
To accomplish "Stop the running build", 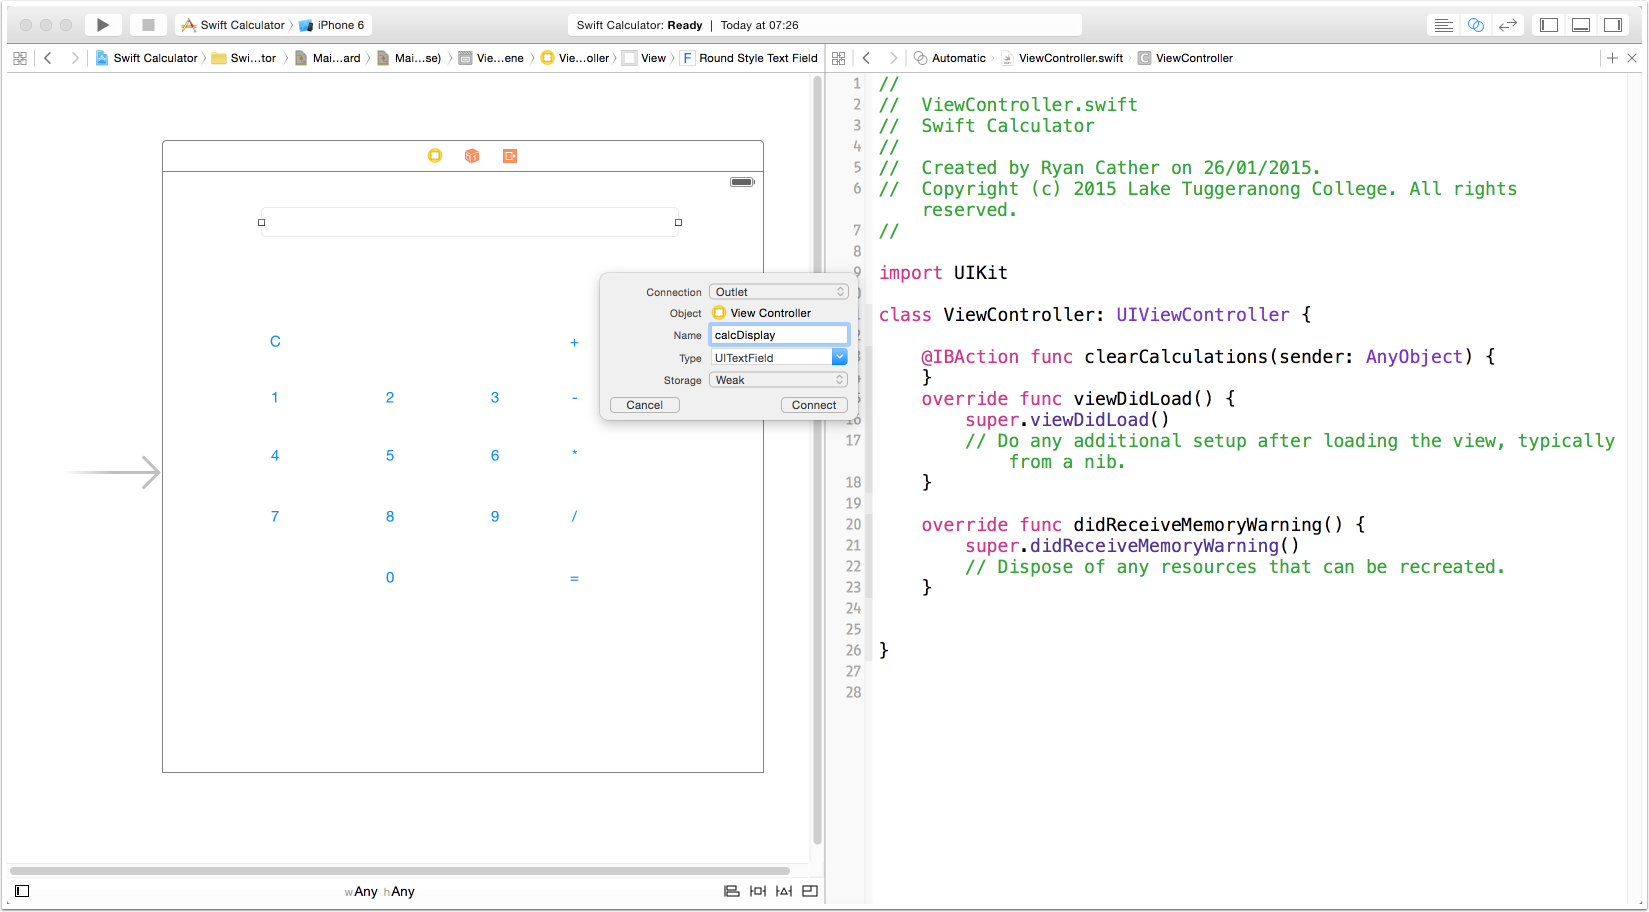I will [148, 25].
